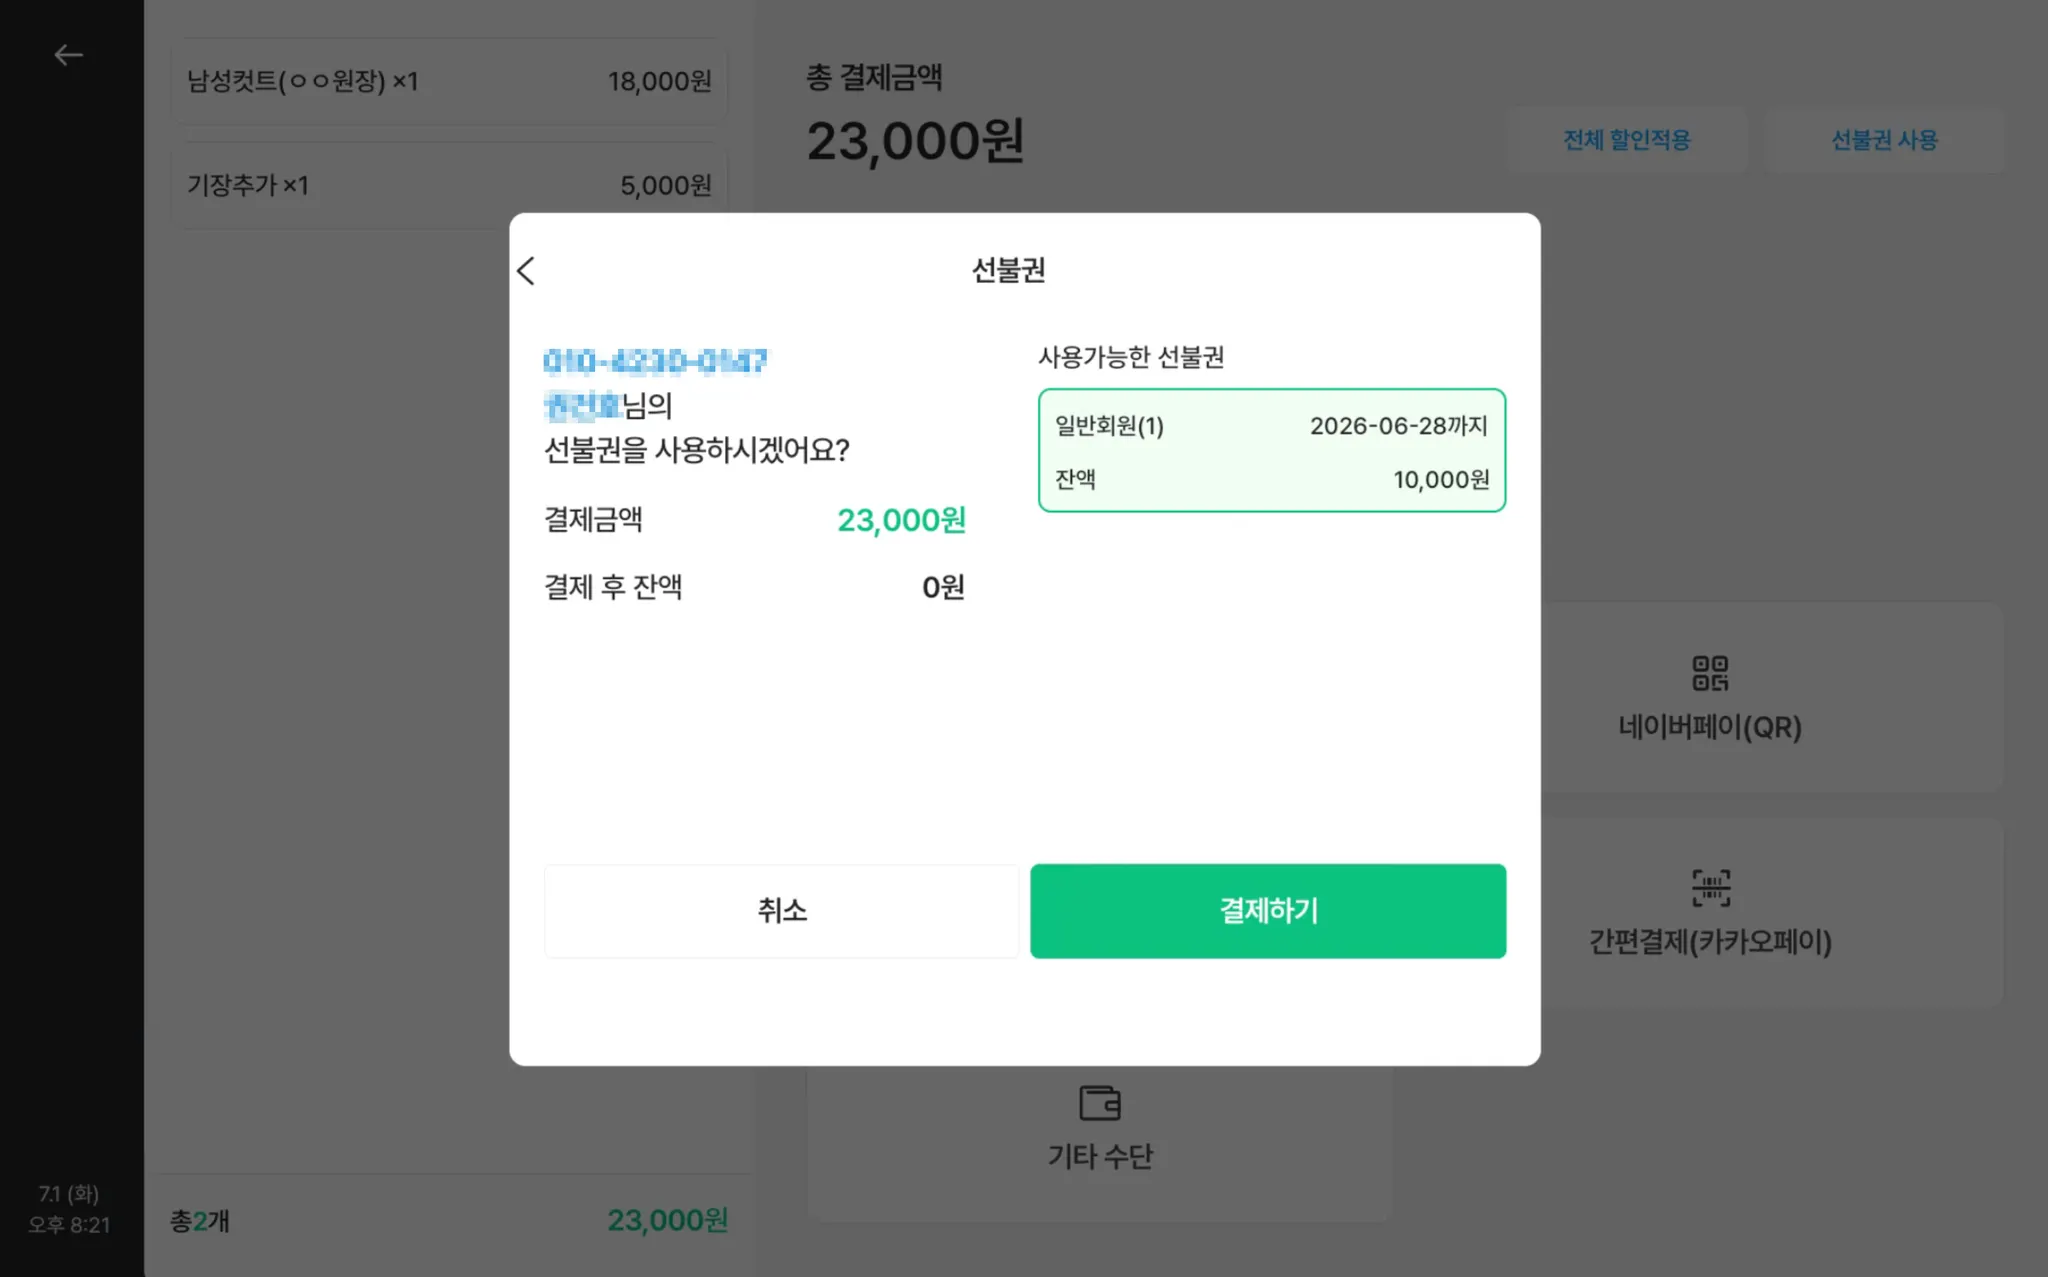Select the 기장추가 ×1 order item

(449, 185)
